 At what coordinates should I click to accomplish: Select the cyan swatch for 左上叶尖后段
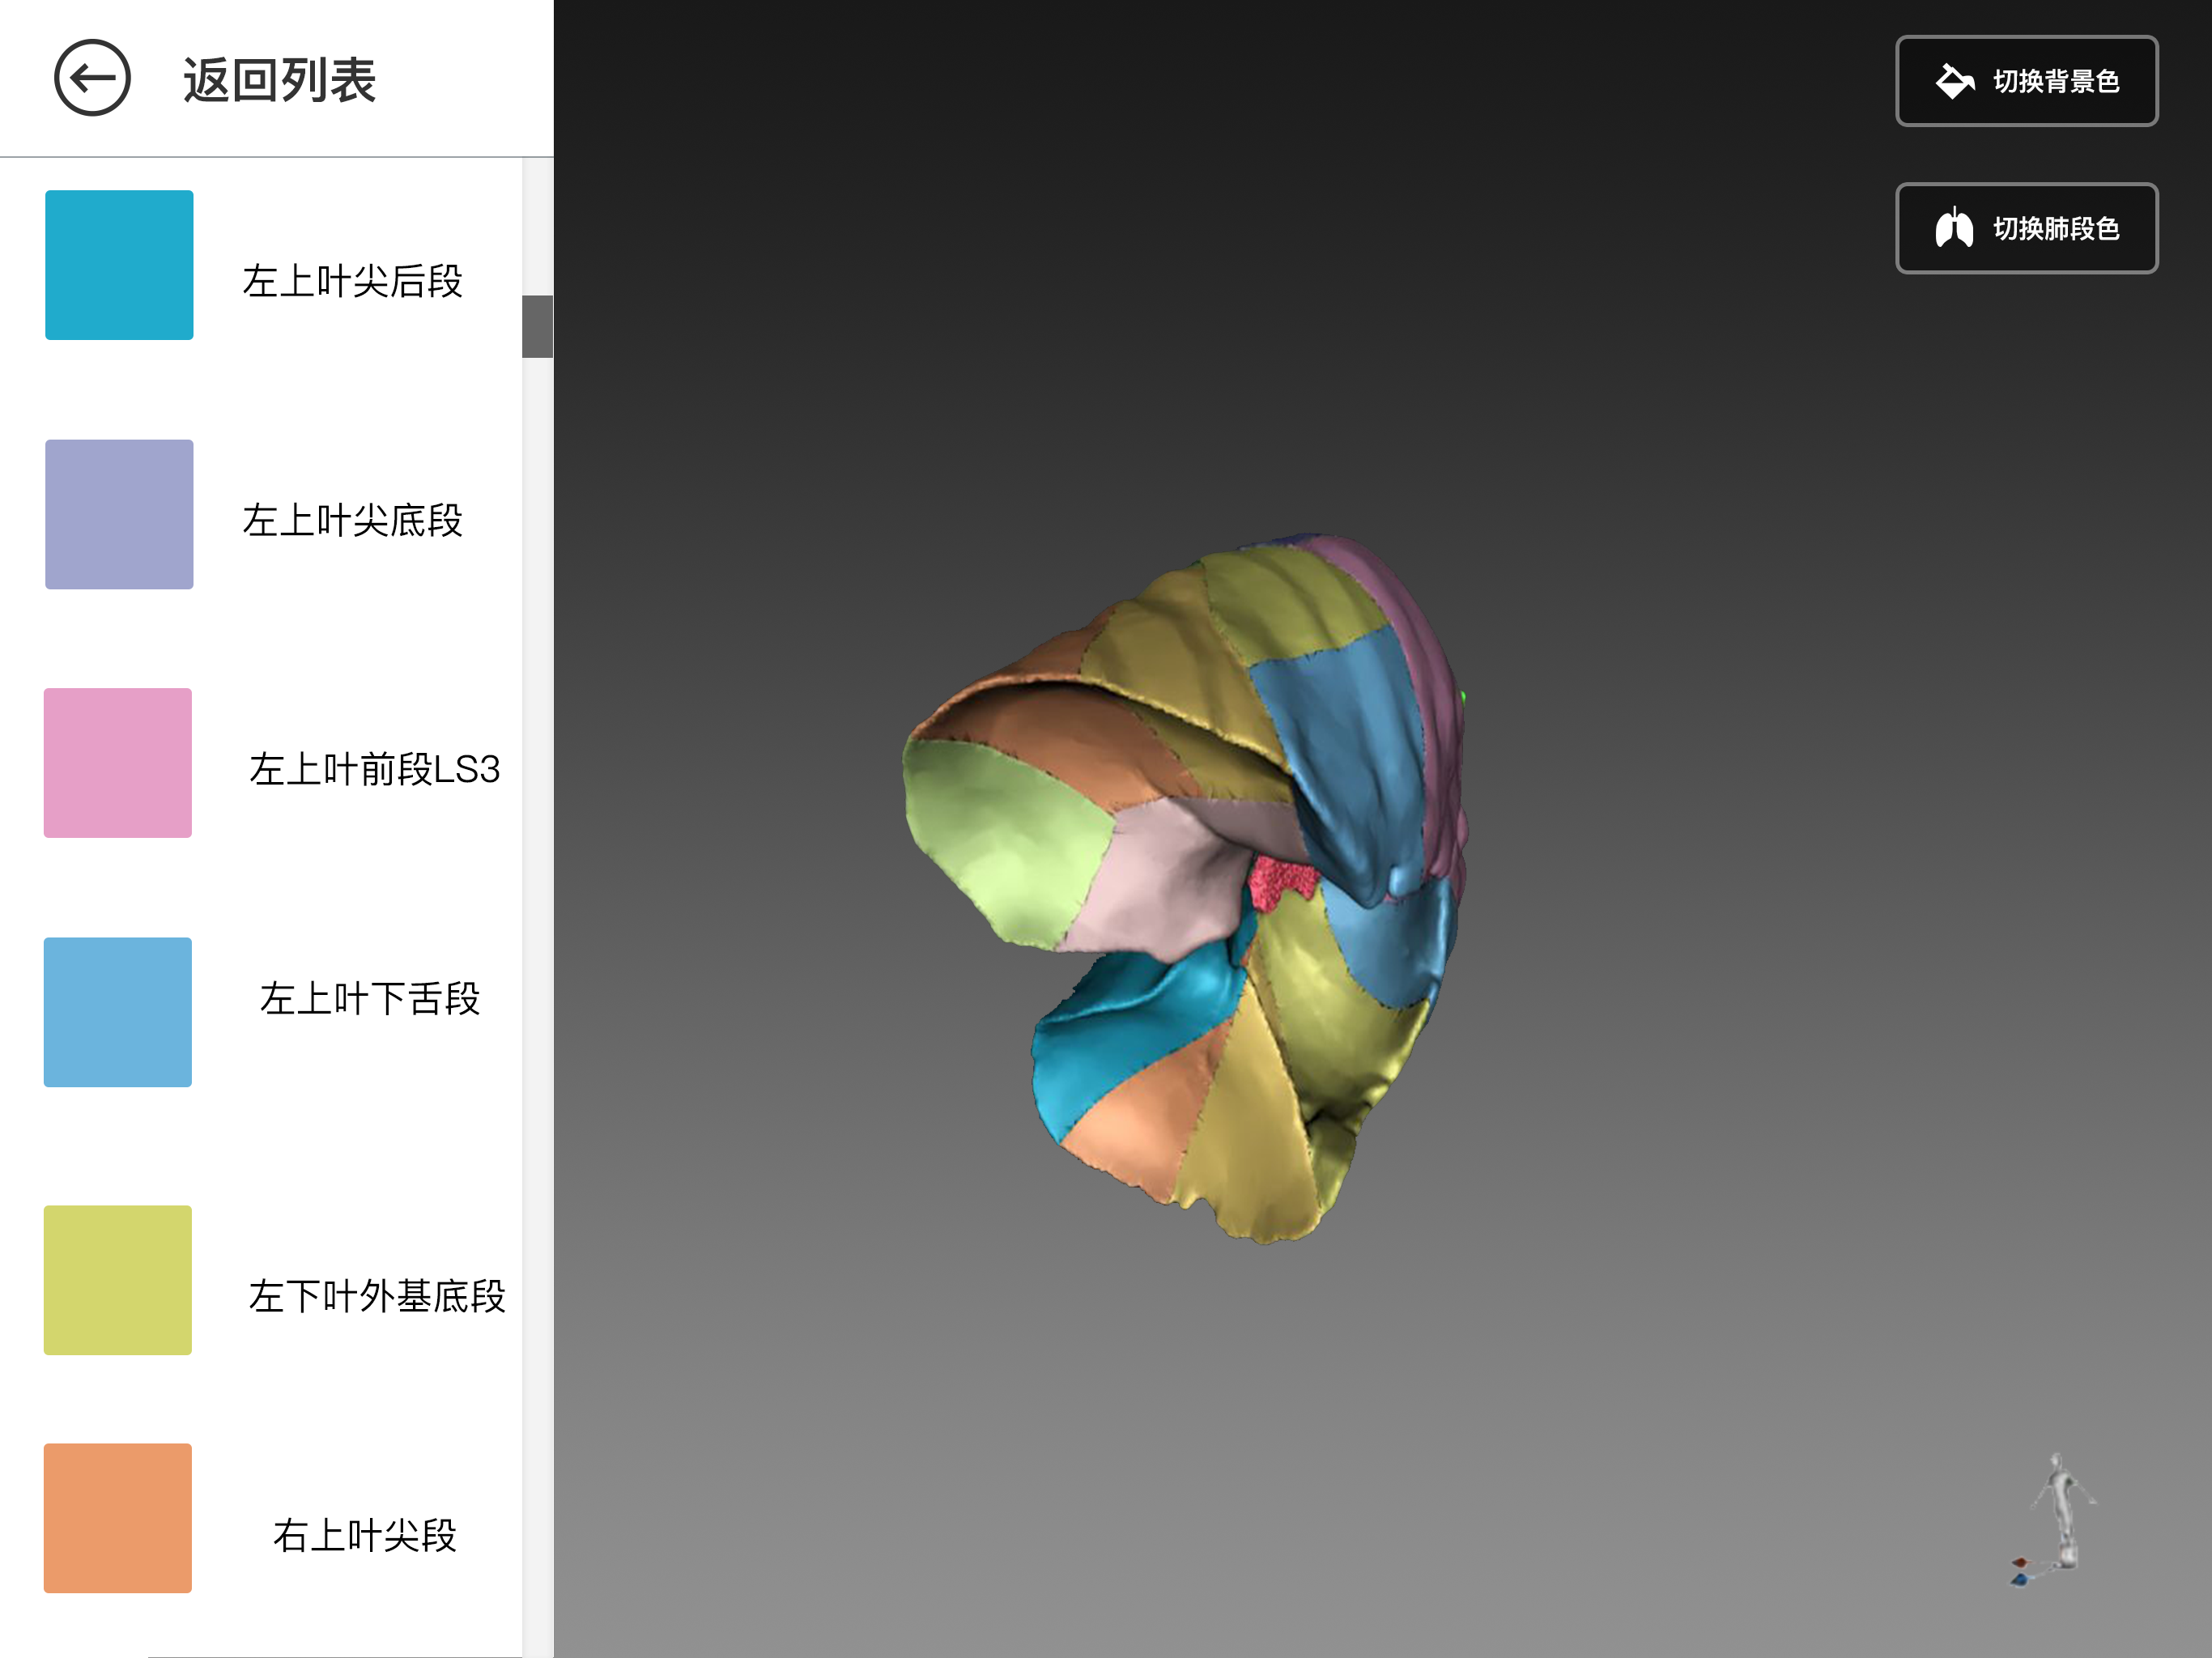click(119, 265)
